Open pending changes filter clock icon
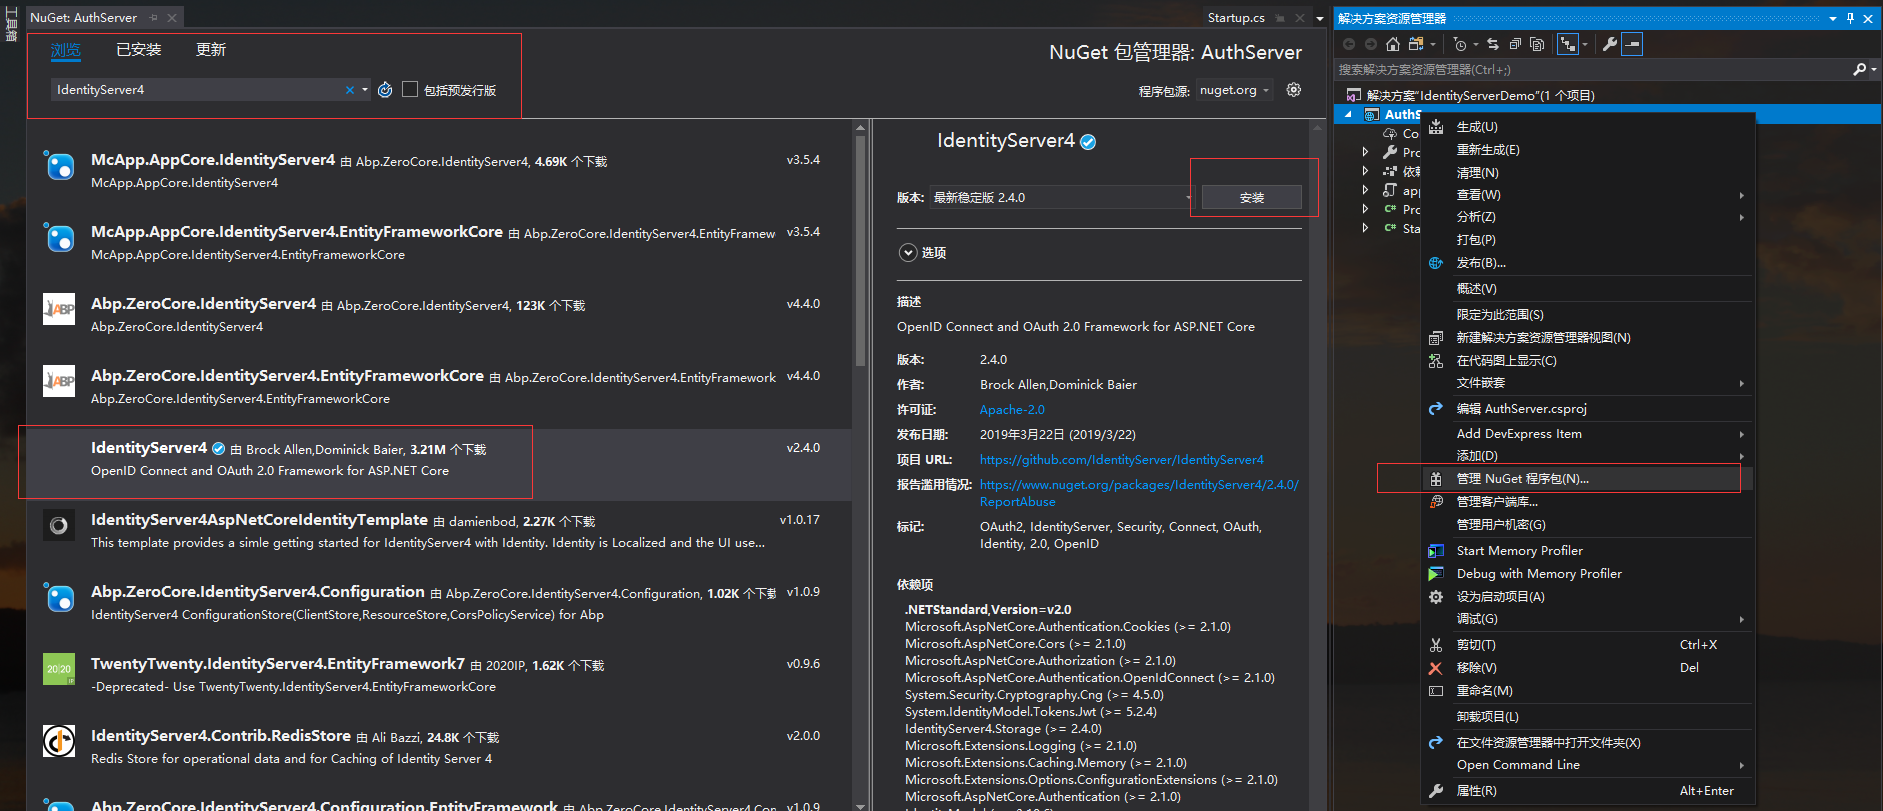Image resolution: width=1883 pixels, height=811 pixels. (1461, 44)
